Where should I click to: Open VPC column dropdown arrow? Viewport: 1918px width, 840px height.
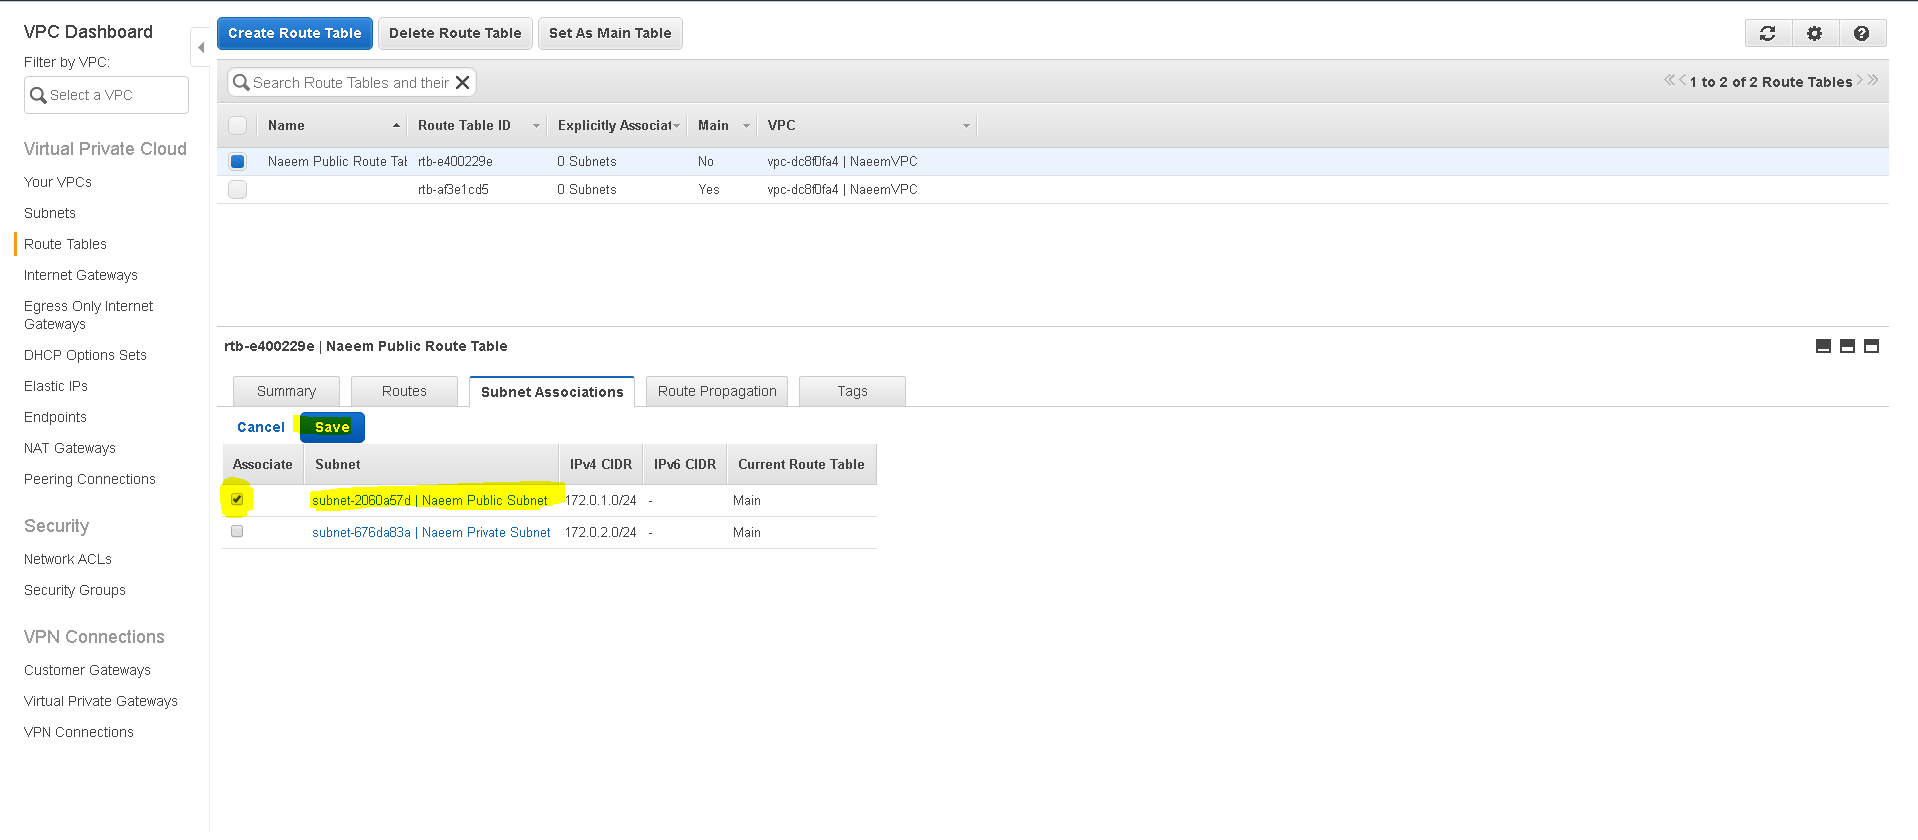pyautogui.click(x=966, y=125)
